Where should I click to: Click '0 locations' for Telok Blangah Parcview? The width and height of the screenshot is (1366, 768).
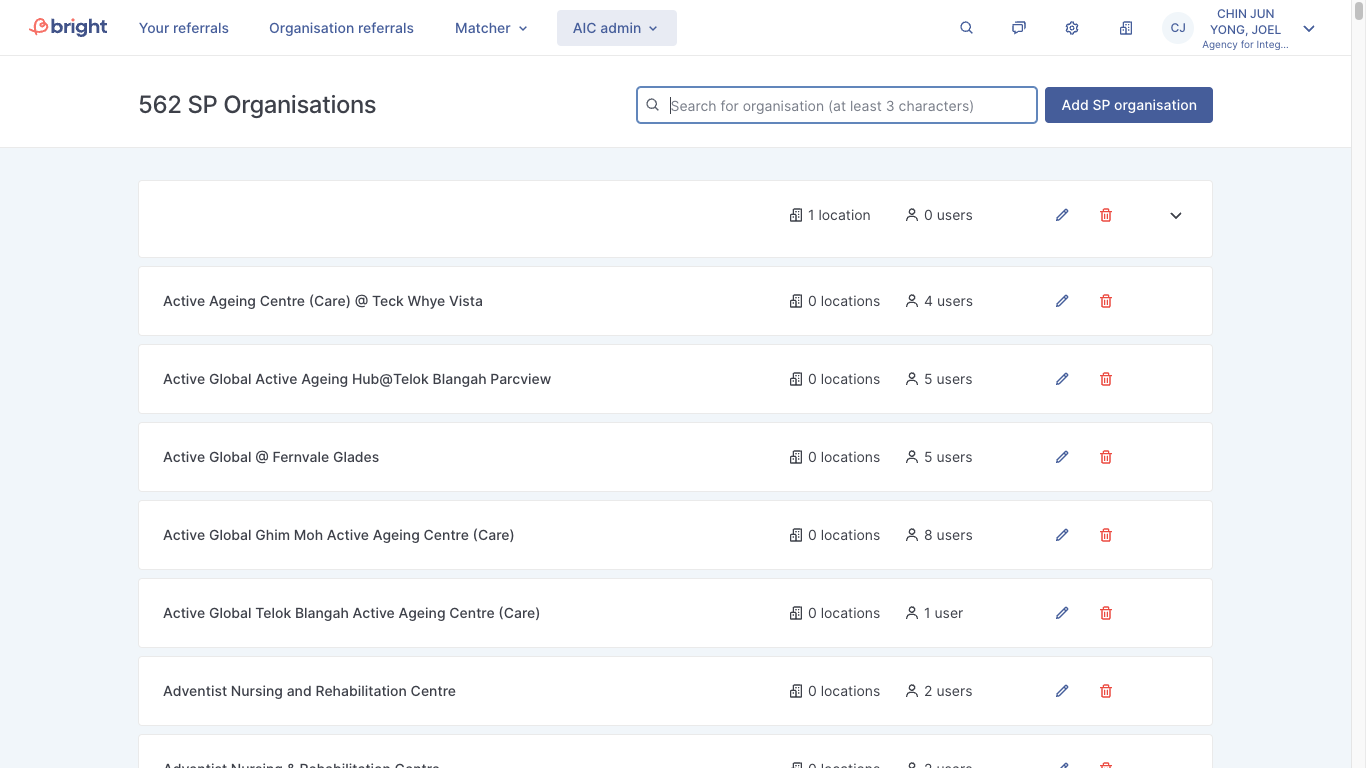[835, 379]
